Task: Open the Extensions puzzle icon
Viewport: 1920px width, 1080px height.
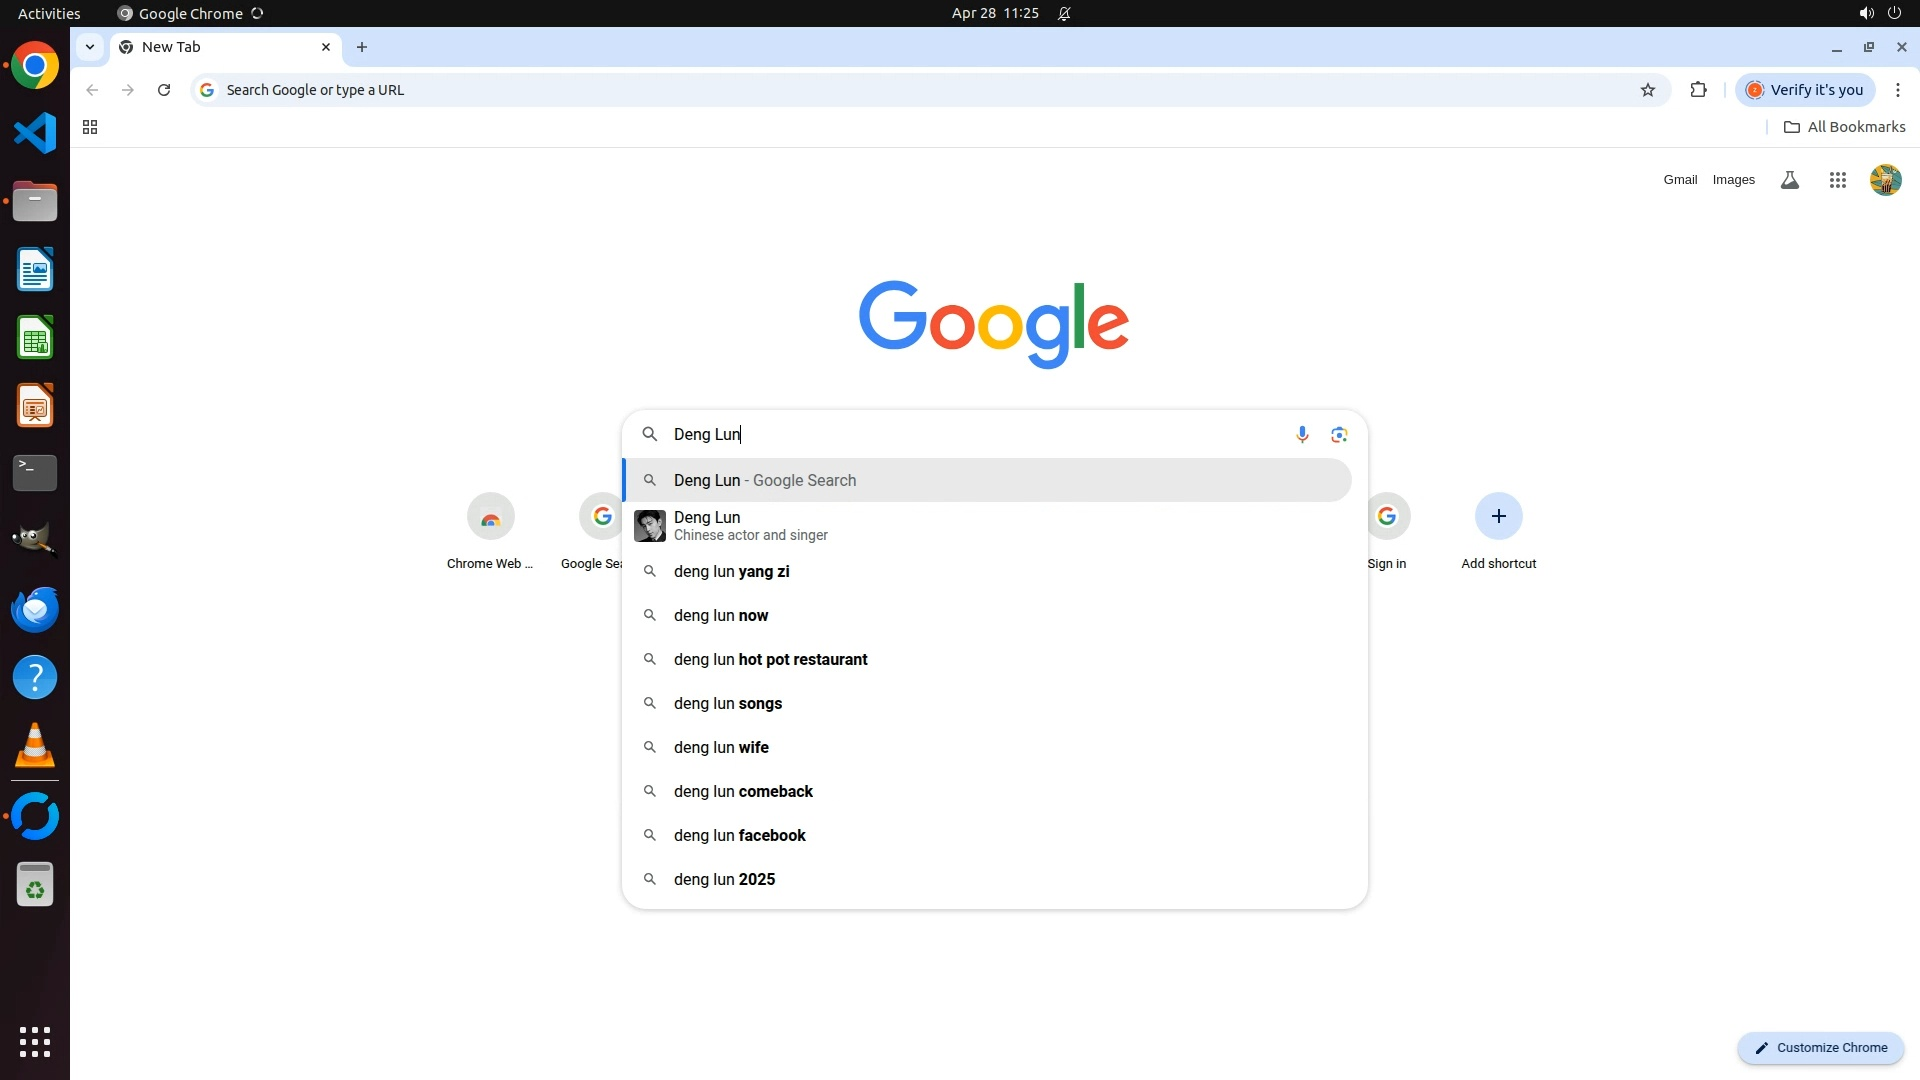Action: tap(1698, 90)
